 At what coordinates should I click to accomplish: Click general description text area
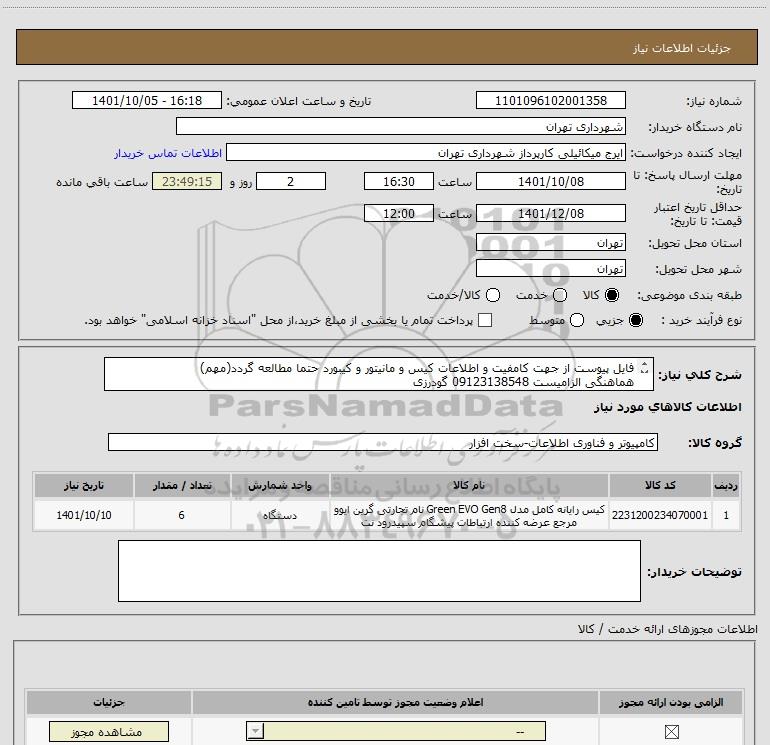(x=379, y=374)
